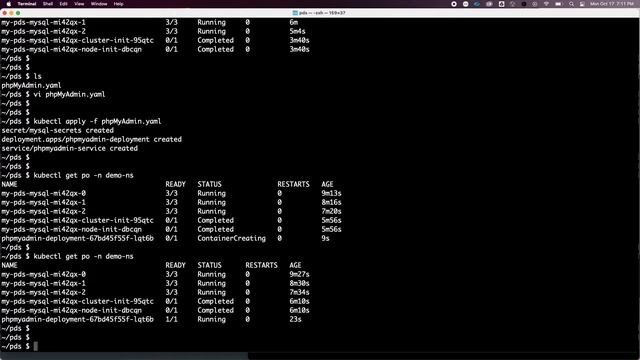Click the battery status icon

(558, 4)
